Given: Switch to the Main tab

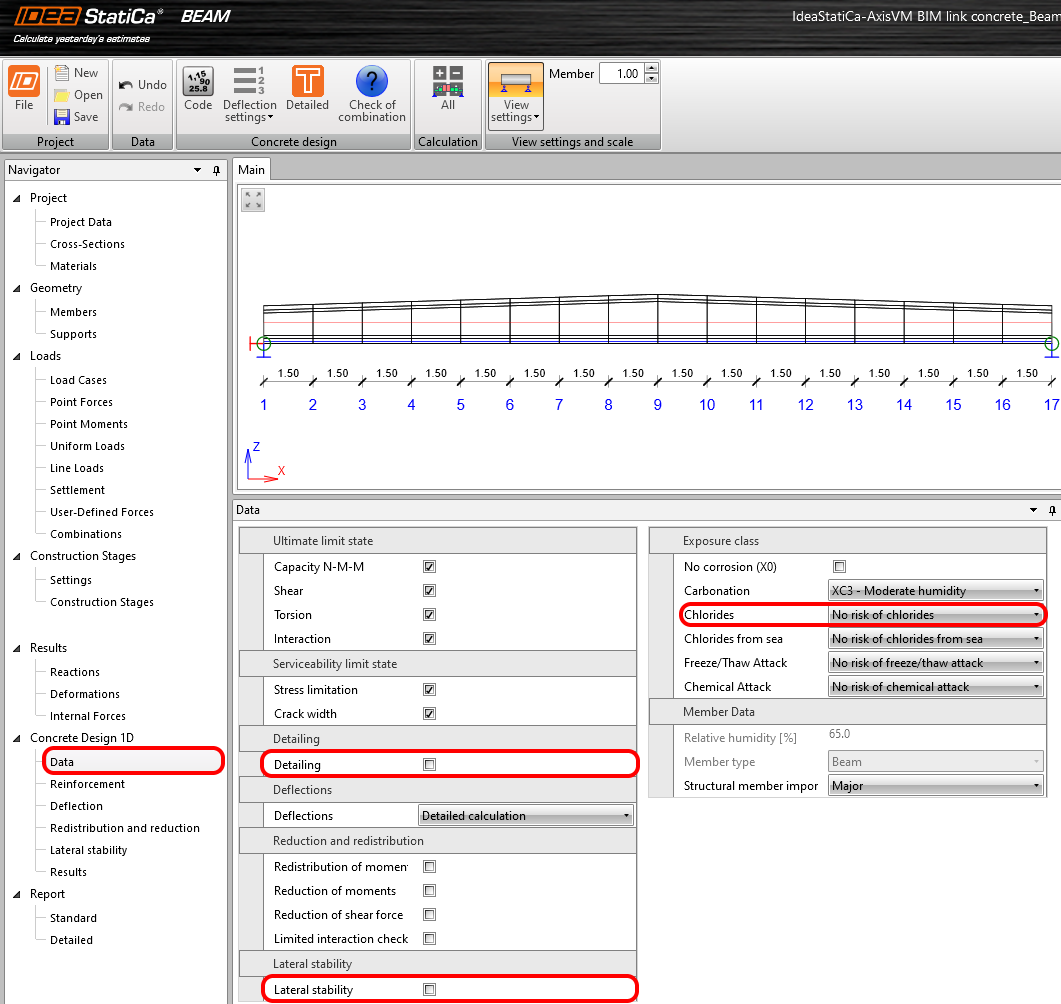Looking at the screenshot, I should coord(251,171).
